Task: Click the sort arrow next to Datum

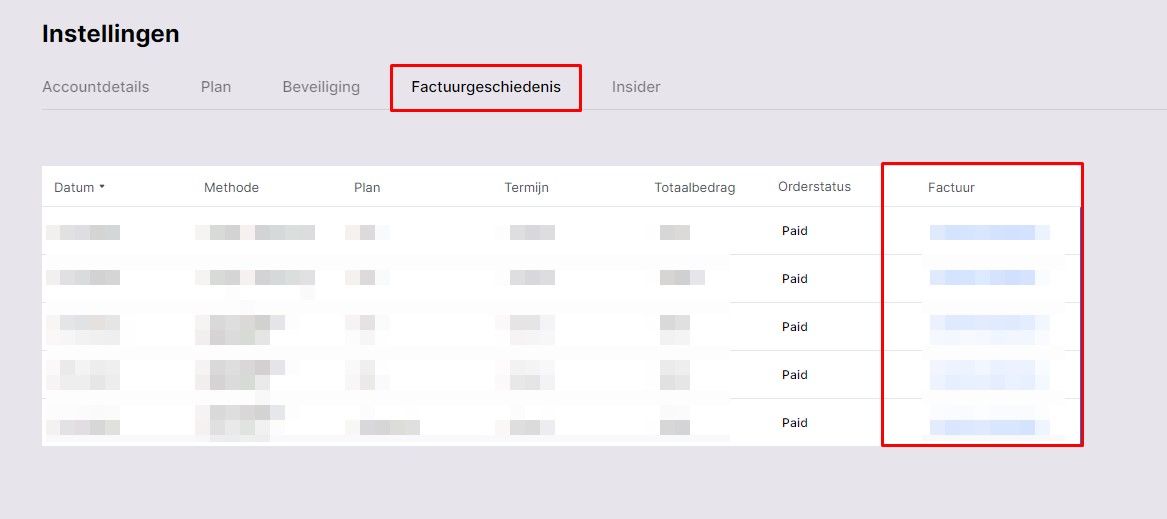Action: click(x=102, y=187)
